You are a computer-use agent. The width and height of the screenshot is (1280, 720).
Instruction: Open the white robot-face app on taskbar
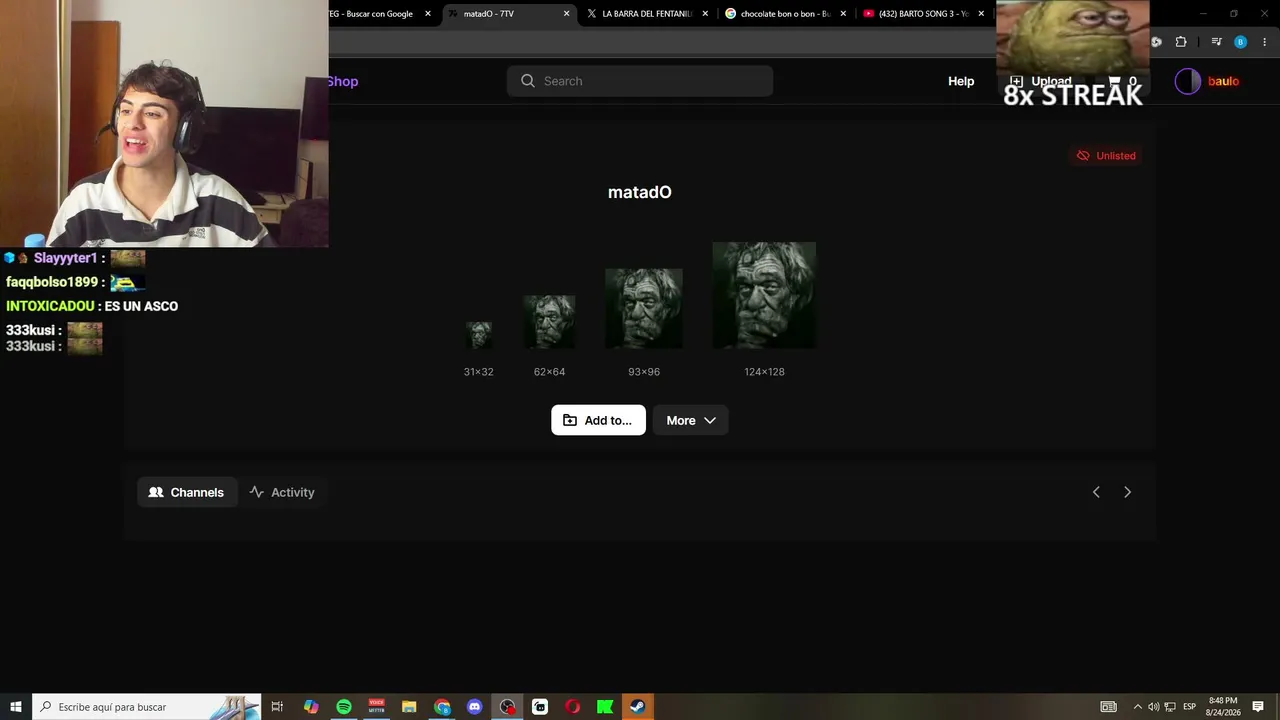[540, 707]
